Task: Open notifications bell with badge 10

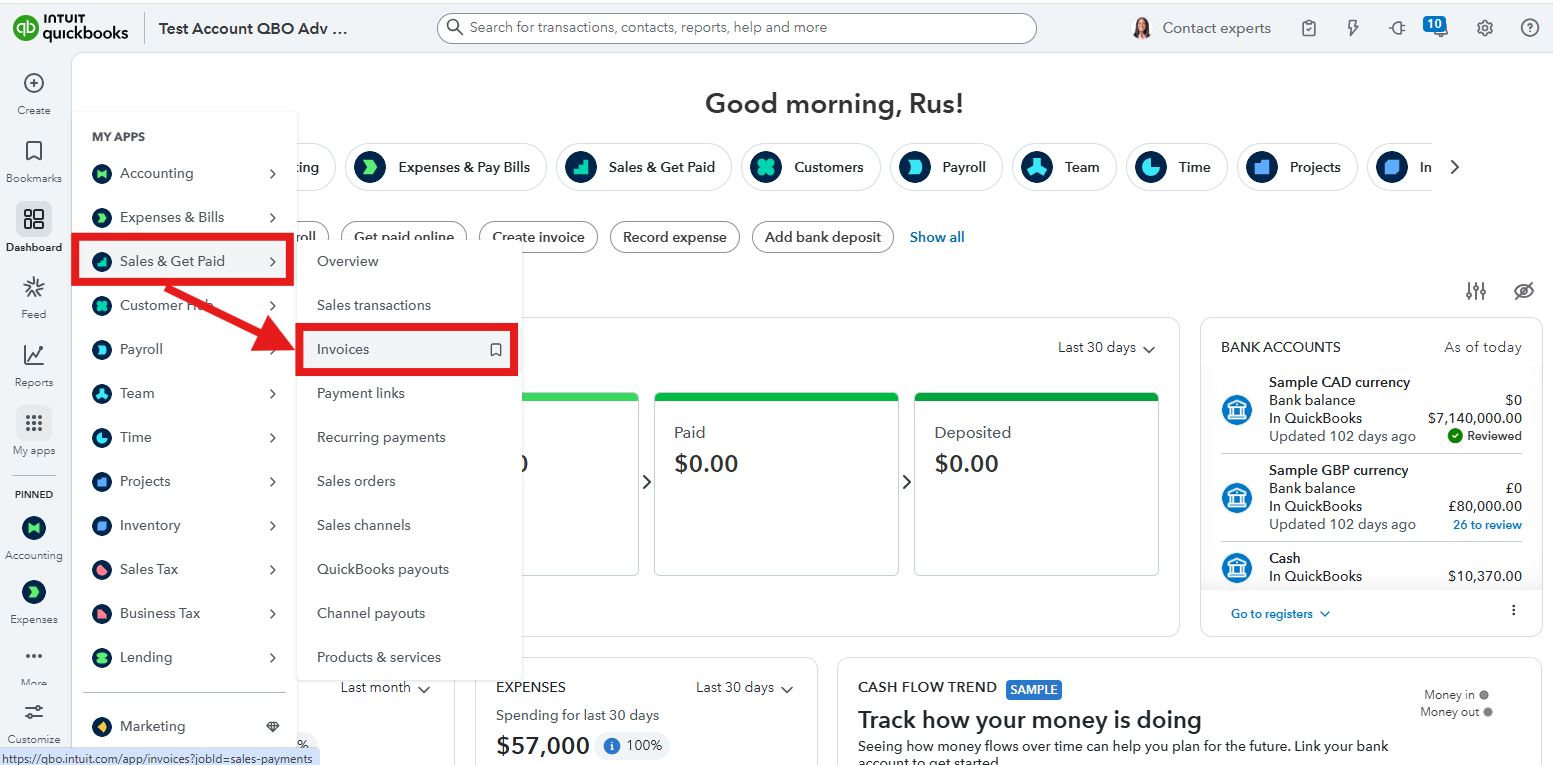Action: click(x=1437, y=27)
